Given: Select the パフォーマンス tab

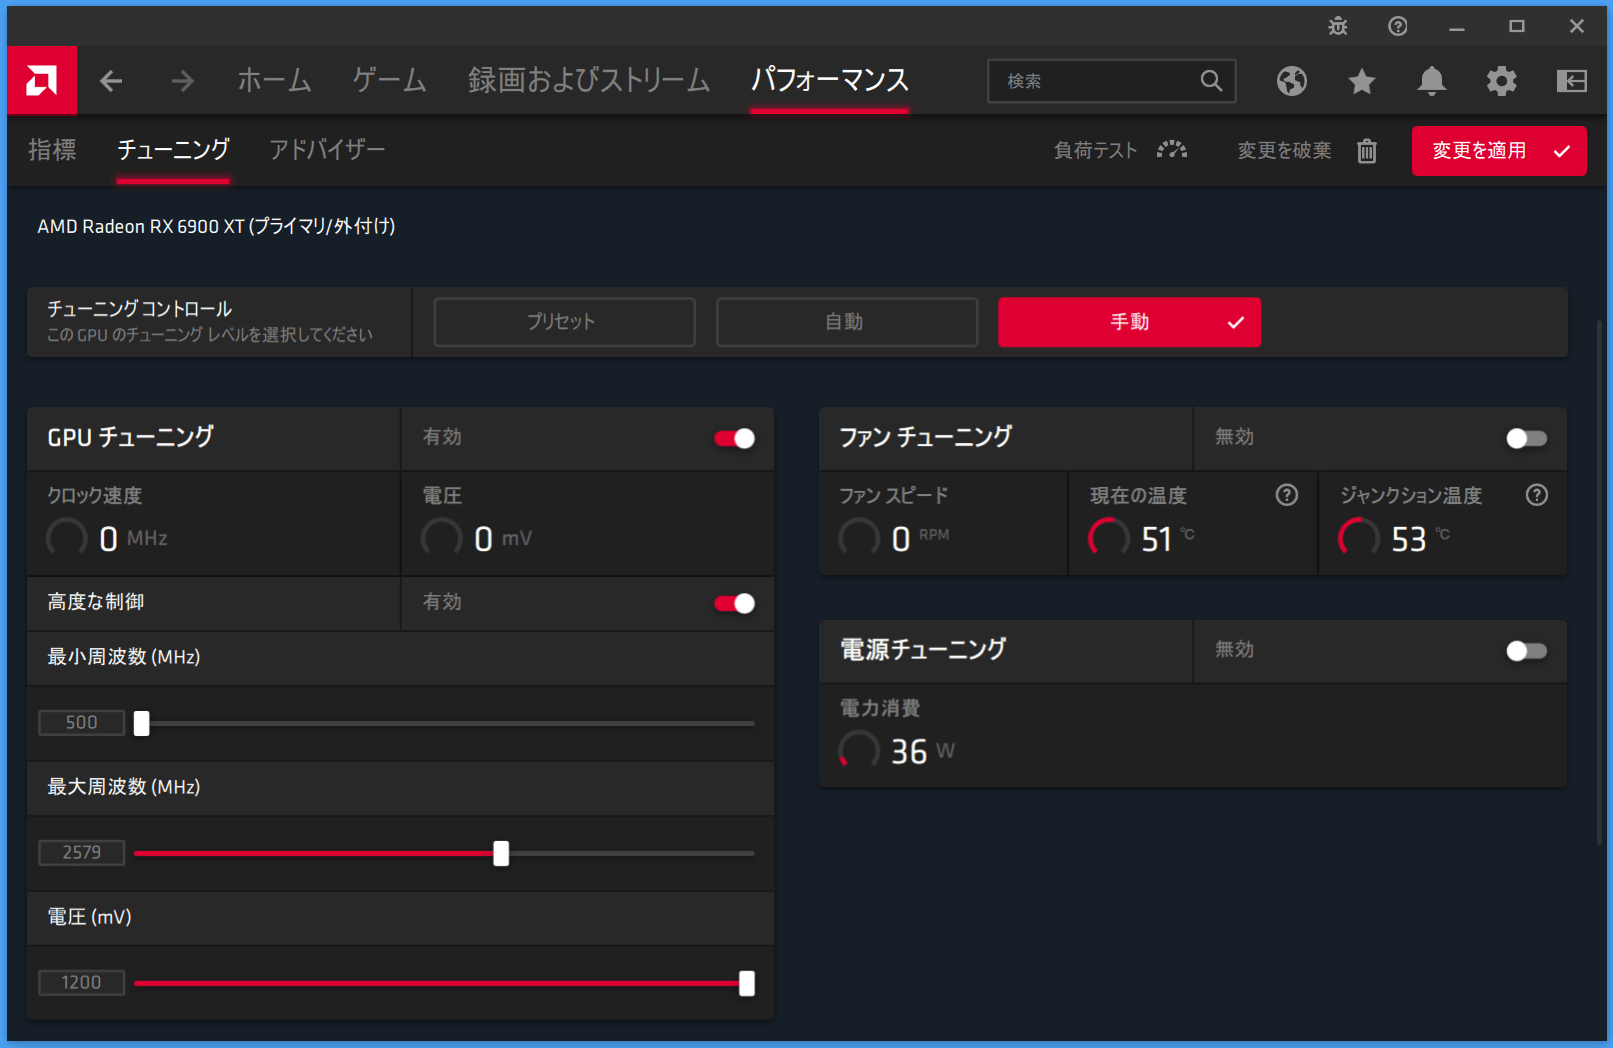Looking at the screenshot, I should pyautogui.click(x=830, y=80).
